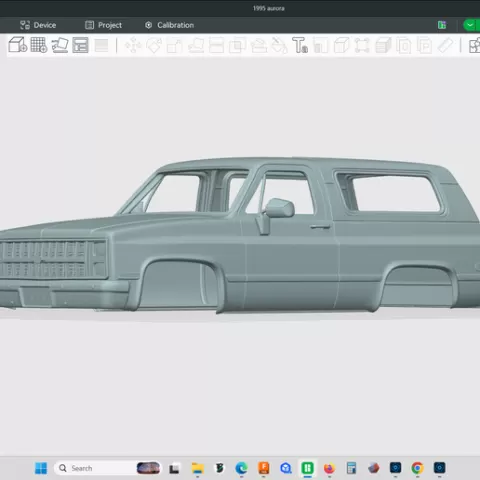The height and width of the screenshot is (480, 480).
Task: Select the Text shape tool
Action: 300,45
